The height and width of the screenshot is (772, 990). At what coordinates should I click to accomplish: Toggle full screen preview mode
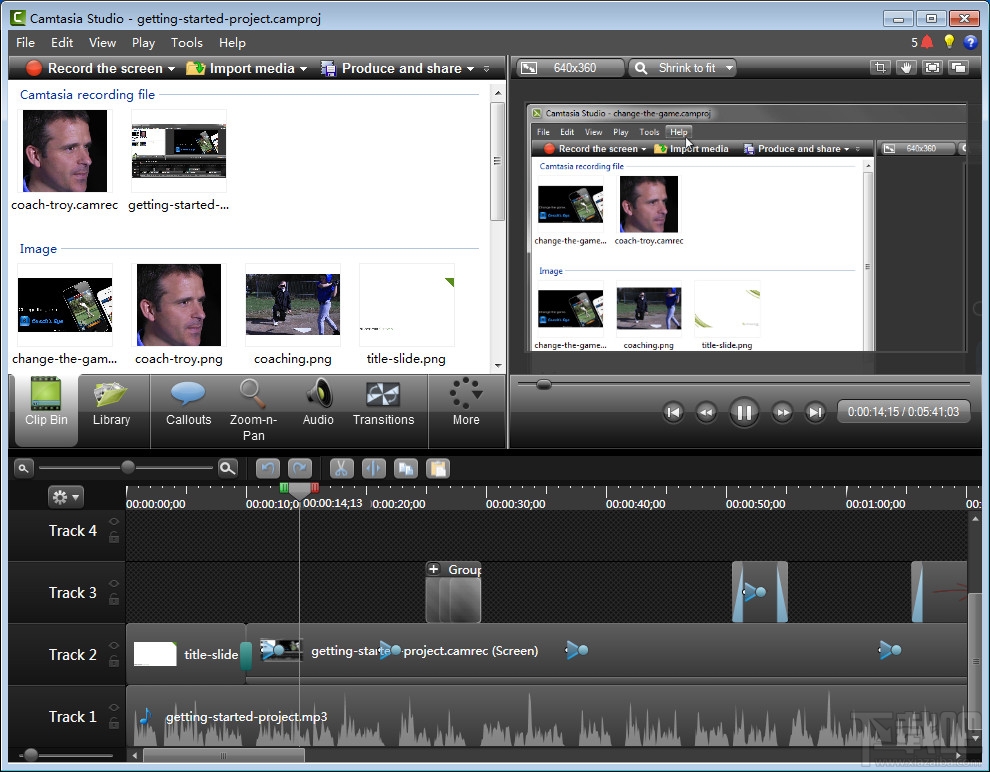click(932, 68)
